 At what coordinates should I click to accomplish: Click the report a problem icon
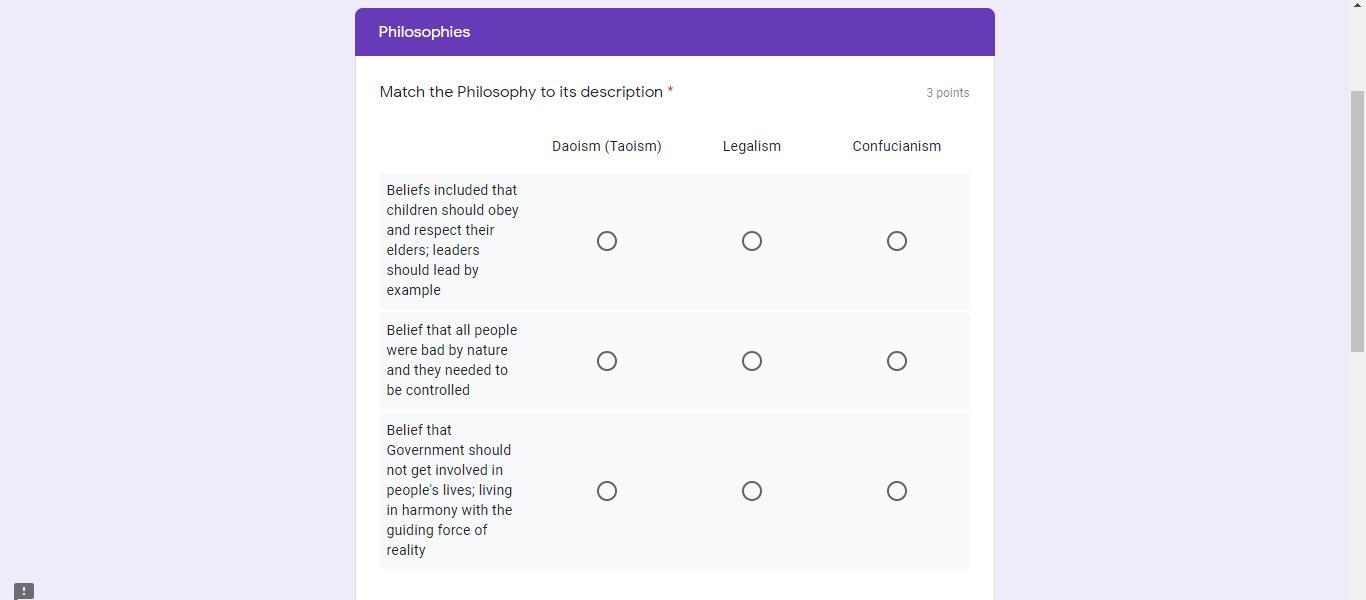pyautogui.click(x=24, y=591)
